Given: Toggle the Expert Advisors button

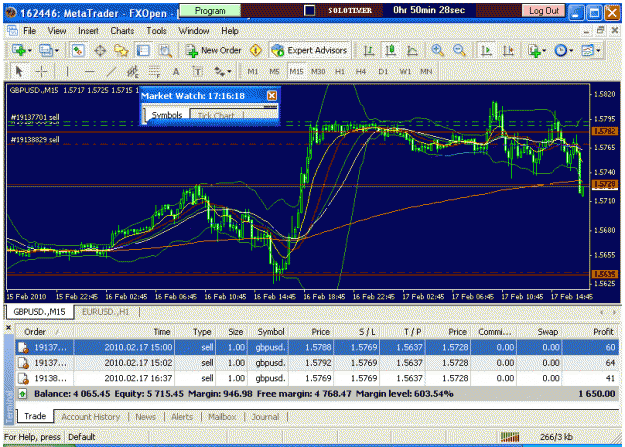Looking at the screenshot, I should point(309,51).
